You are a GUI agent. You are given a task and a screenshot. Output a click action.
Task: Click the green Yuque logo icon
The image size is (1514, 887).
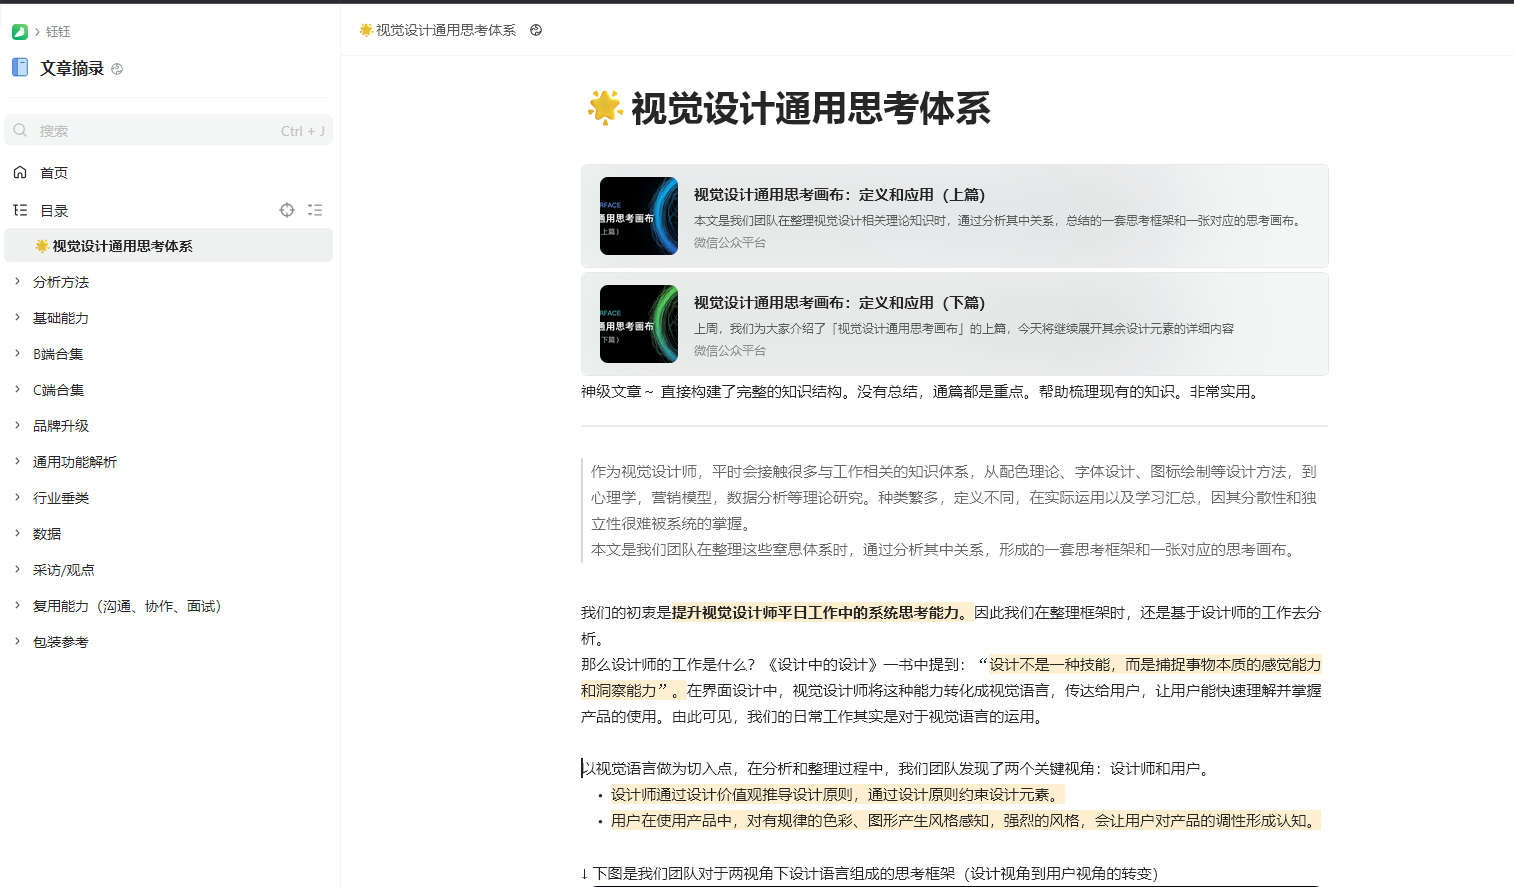(19, 32)
